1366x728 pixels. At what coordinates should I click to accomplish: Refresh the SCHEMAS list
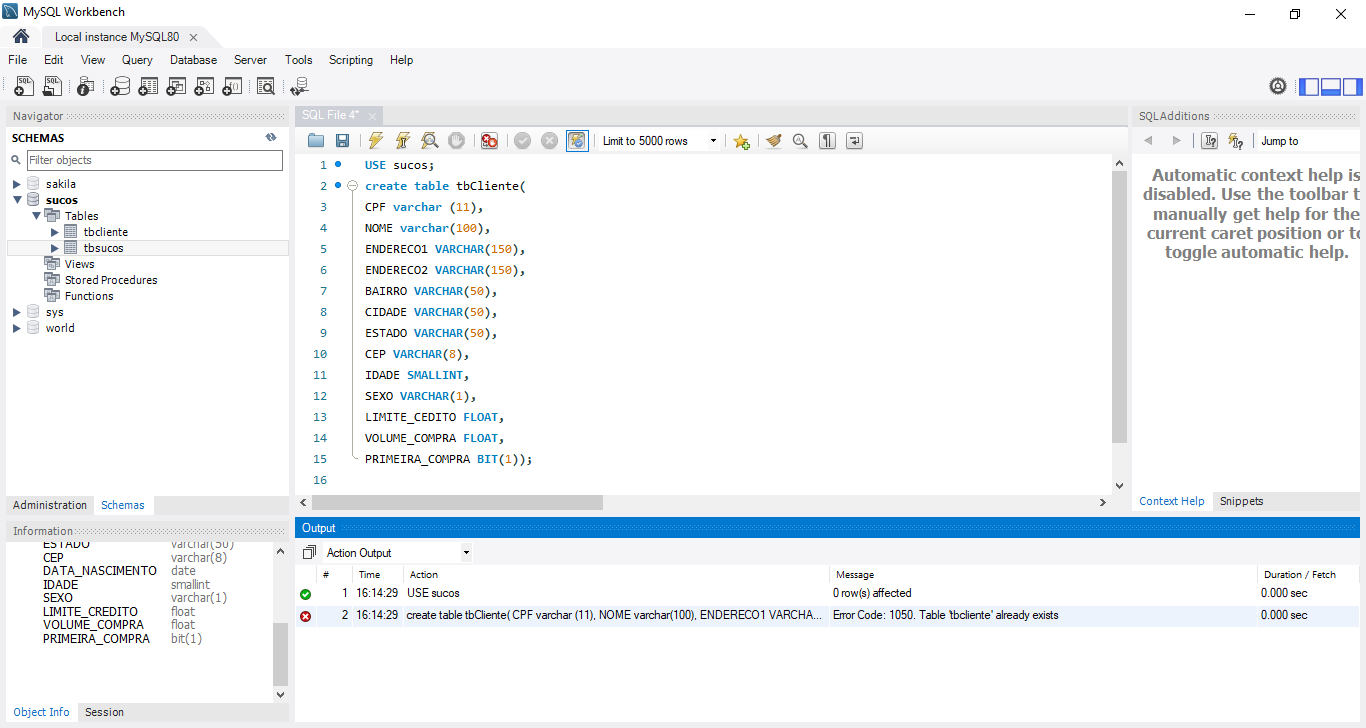pos(270,138)
